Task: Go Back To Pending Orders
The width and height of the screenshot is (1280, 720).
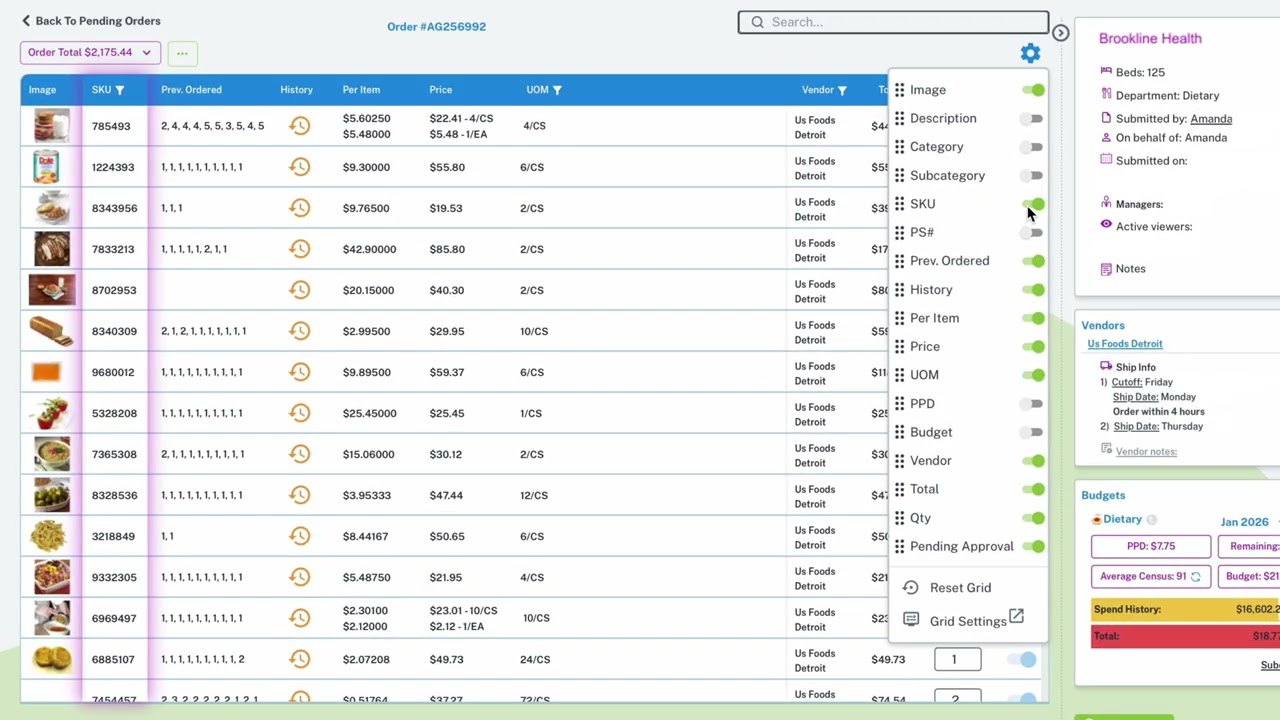Action: (x=91, y=21)
